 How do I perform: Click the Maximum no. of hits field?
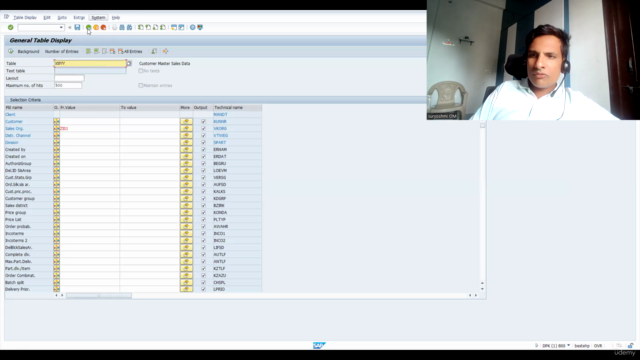pos(68,85)
